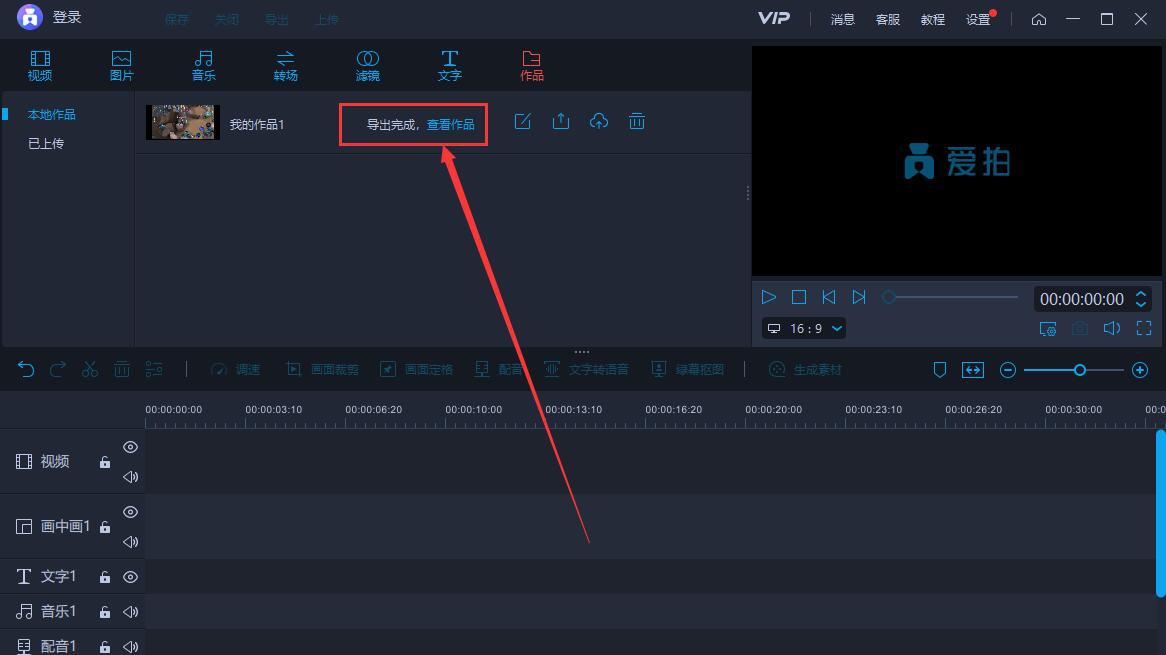The image size is (1166, 655).
Task: Mute the 画中画1 track audio
Action: (130, 541)
